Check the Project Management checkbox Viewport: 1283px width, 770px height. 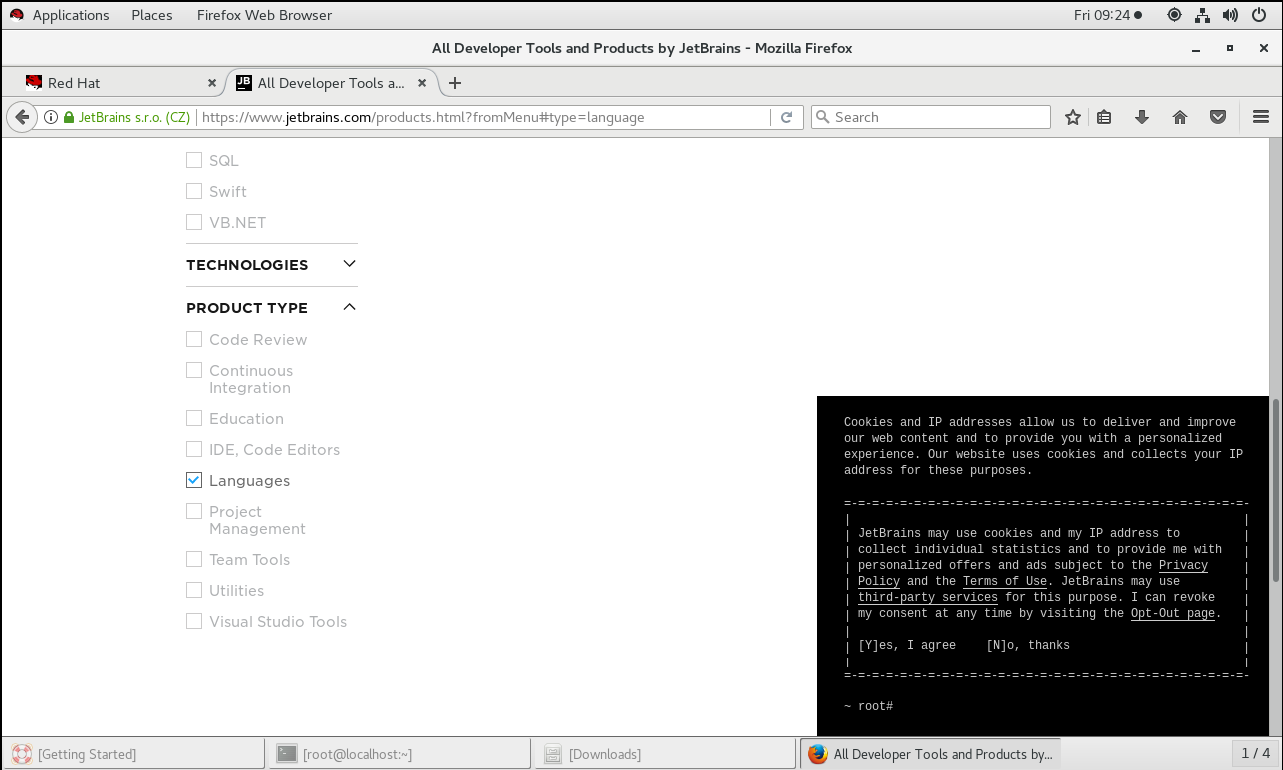pos(194,511)
